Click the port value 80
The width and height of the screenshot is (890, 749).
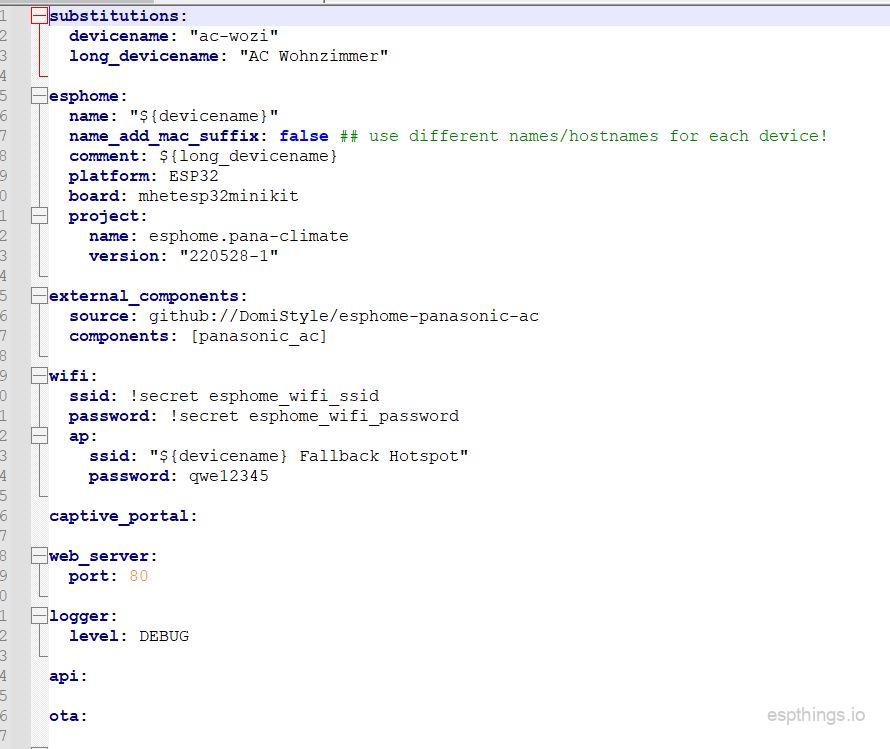tap(138, 576)
